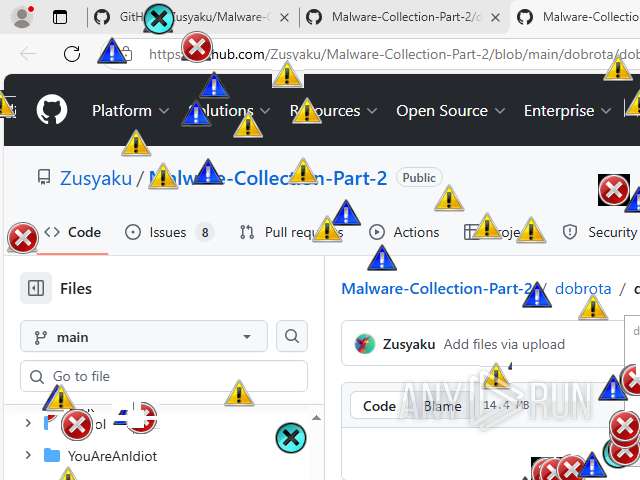This screenshot has width=640, height=480.
Task: Go back with the back arrow
Action: coord(28,53)
